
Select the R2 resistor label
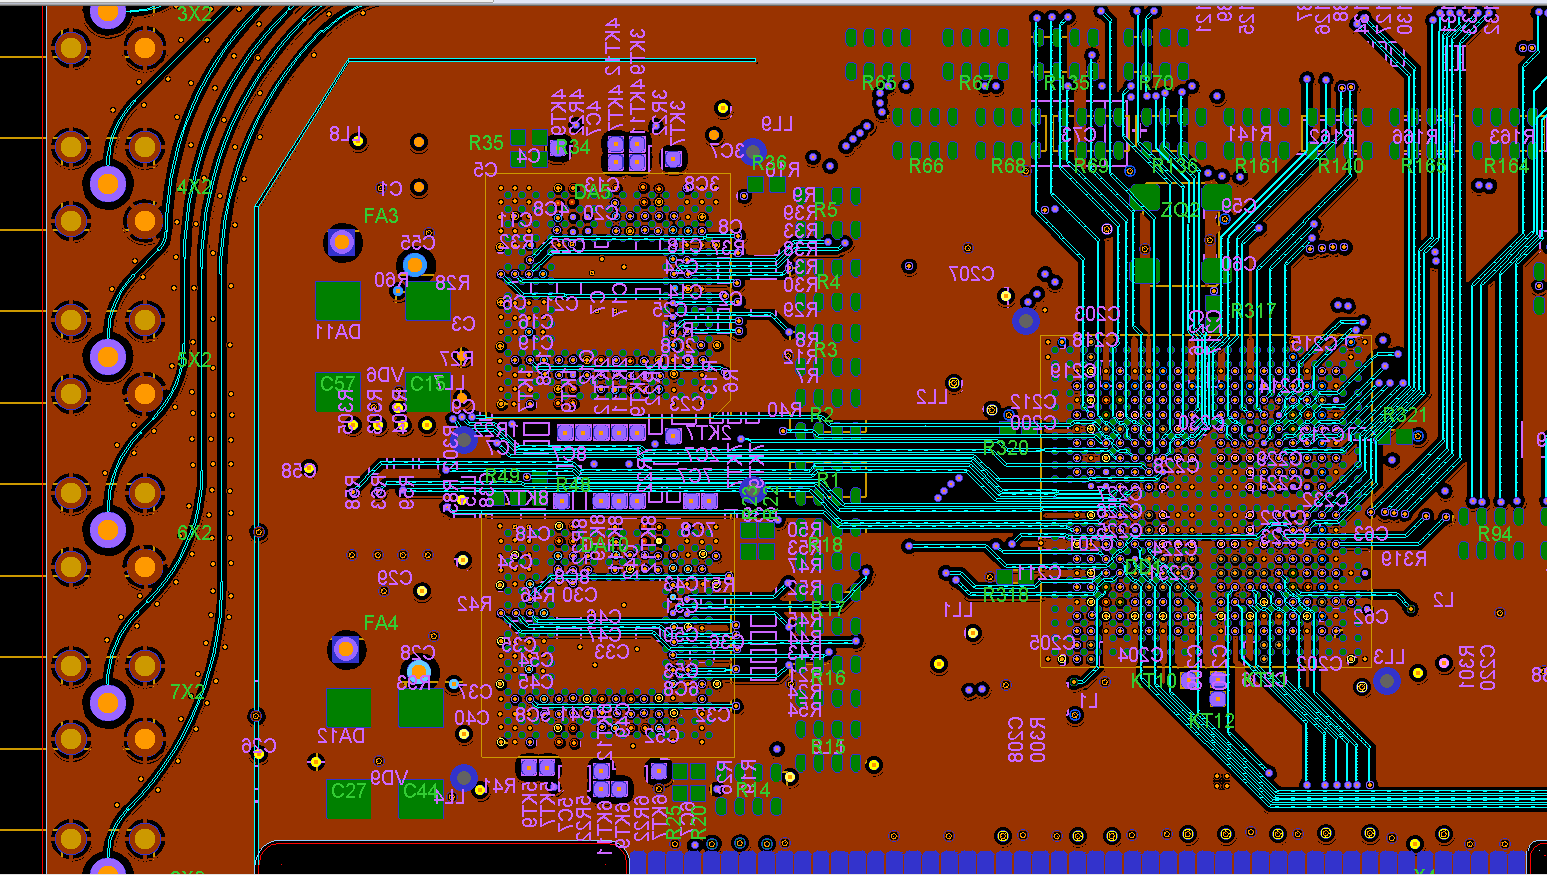(821, 415)
